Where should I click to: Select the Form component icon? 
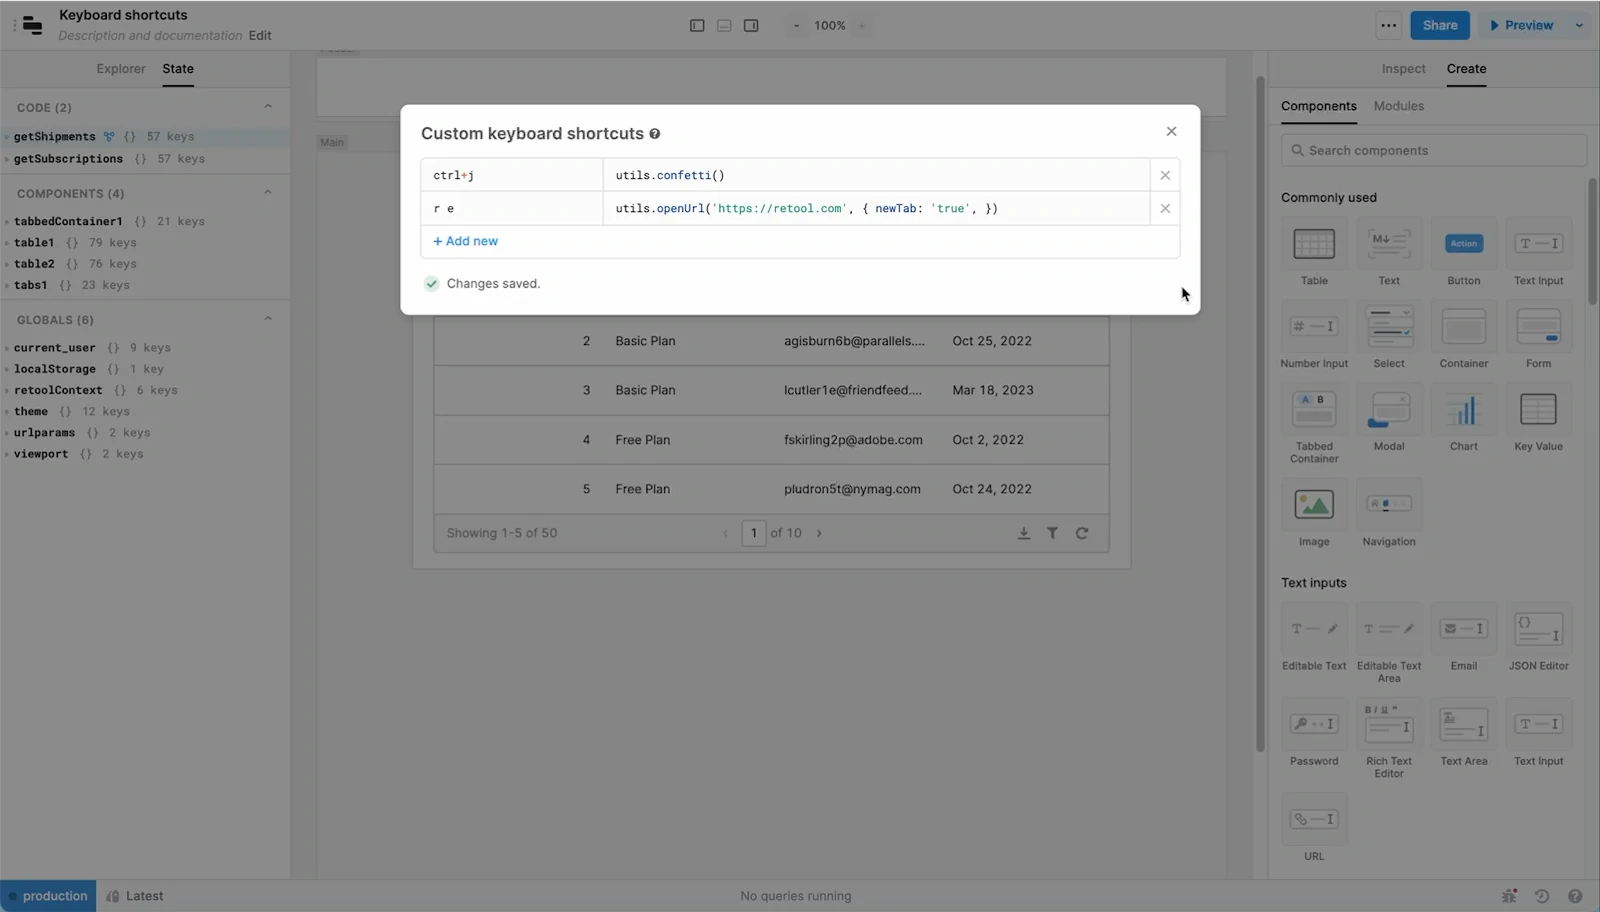click(x=1538, y=327)
